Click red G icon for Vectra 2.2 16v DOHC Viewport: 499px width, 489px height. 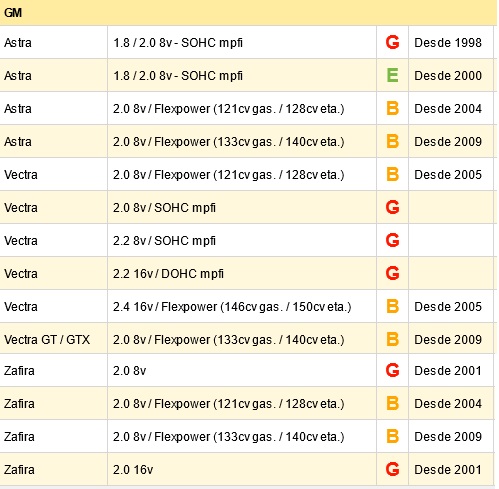pyautogui.click(x=392, y=273)
